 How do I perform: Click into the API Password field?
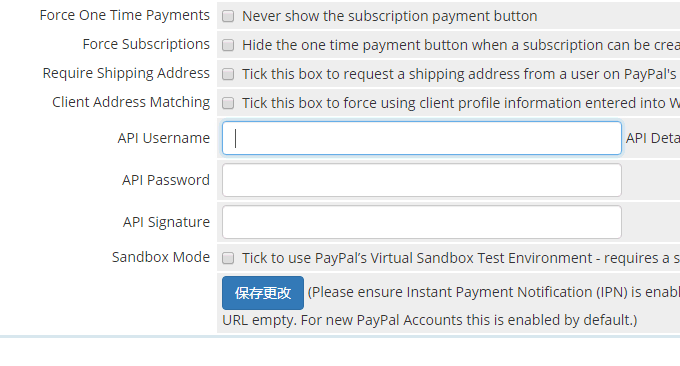[422, 180]
